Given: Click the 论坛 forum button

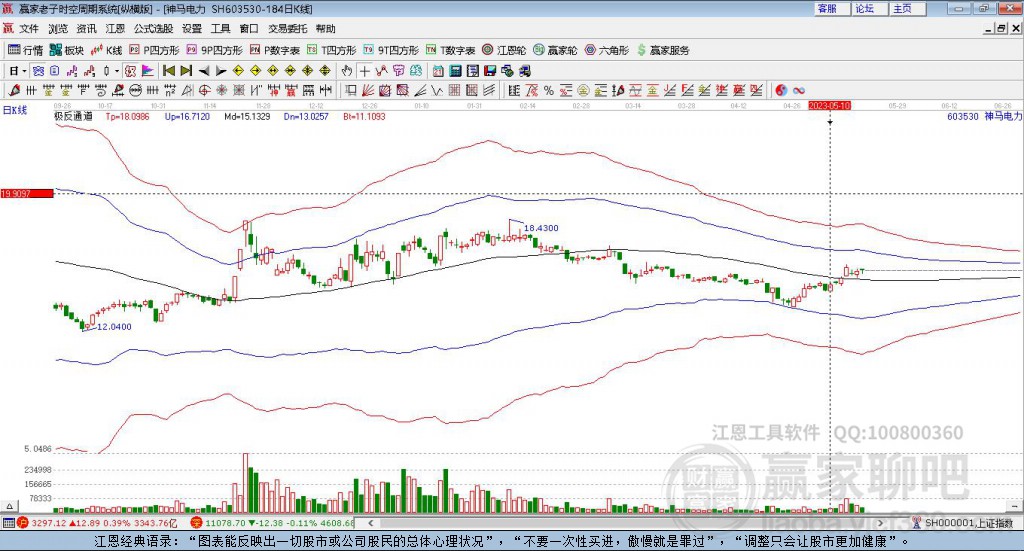Looking at the screenshot, I should click(x=870, y=8).
